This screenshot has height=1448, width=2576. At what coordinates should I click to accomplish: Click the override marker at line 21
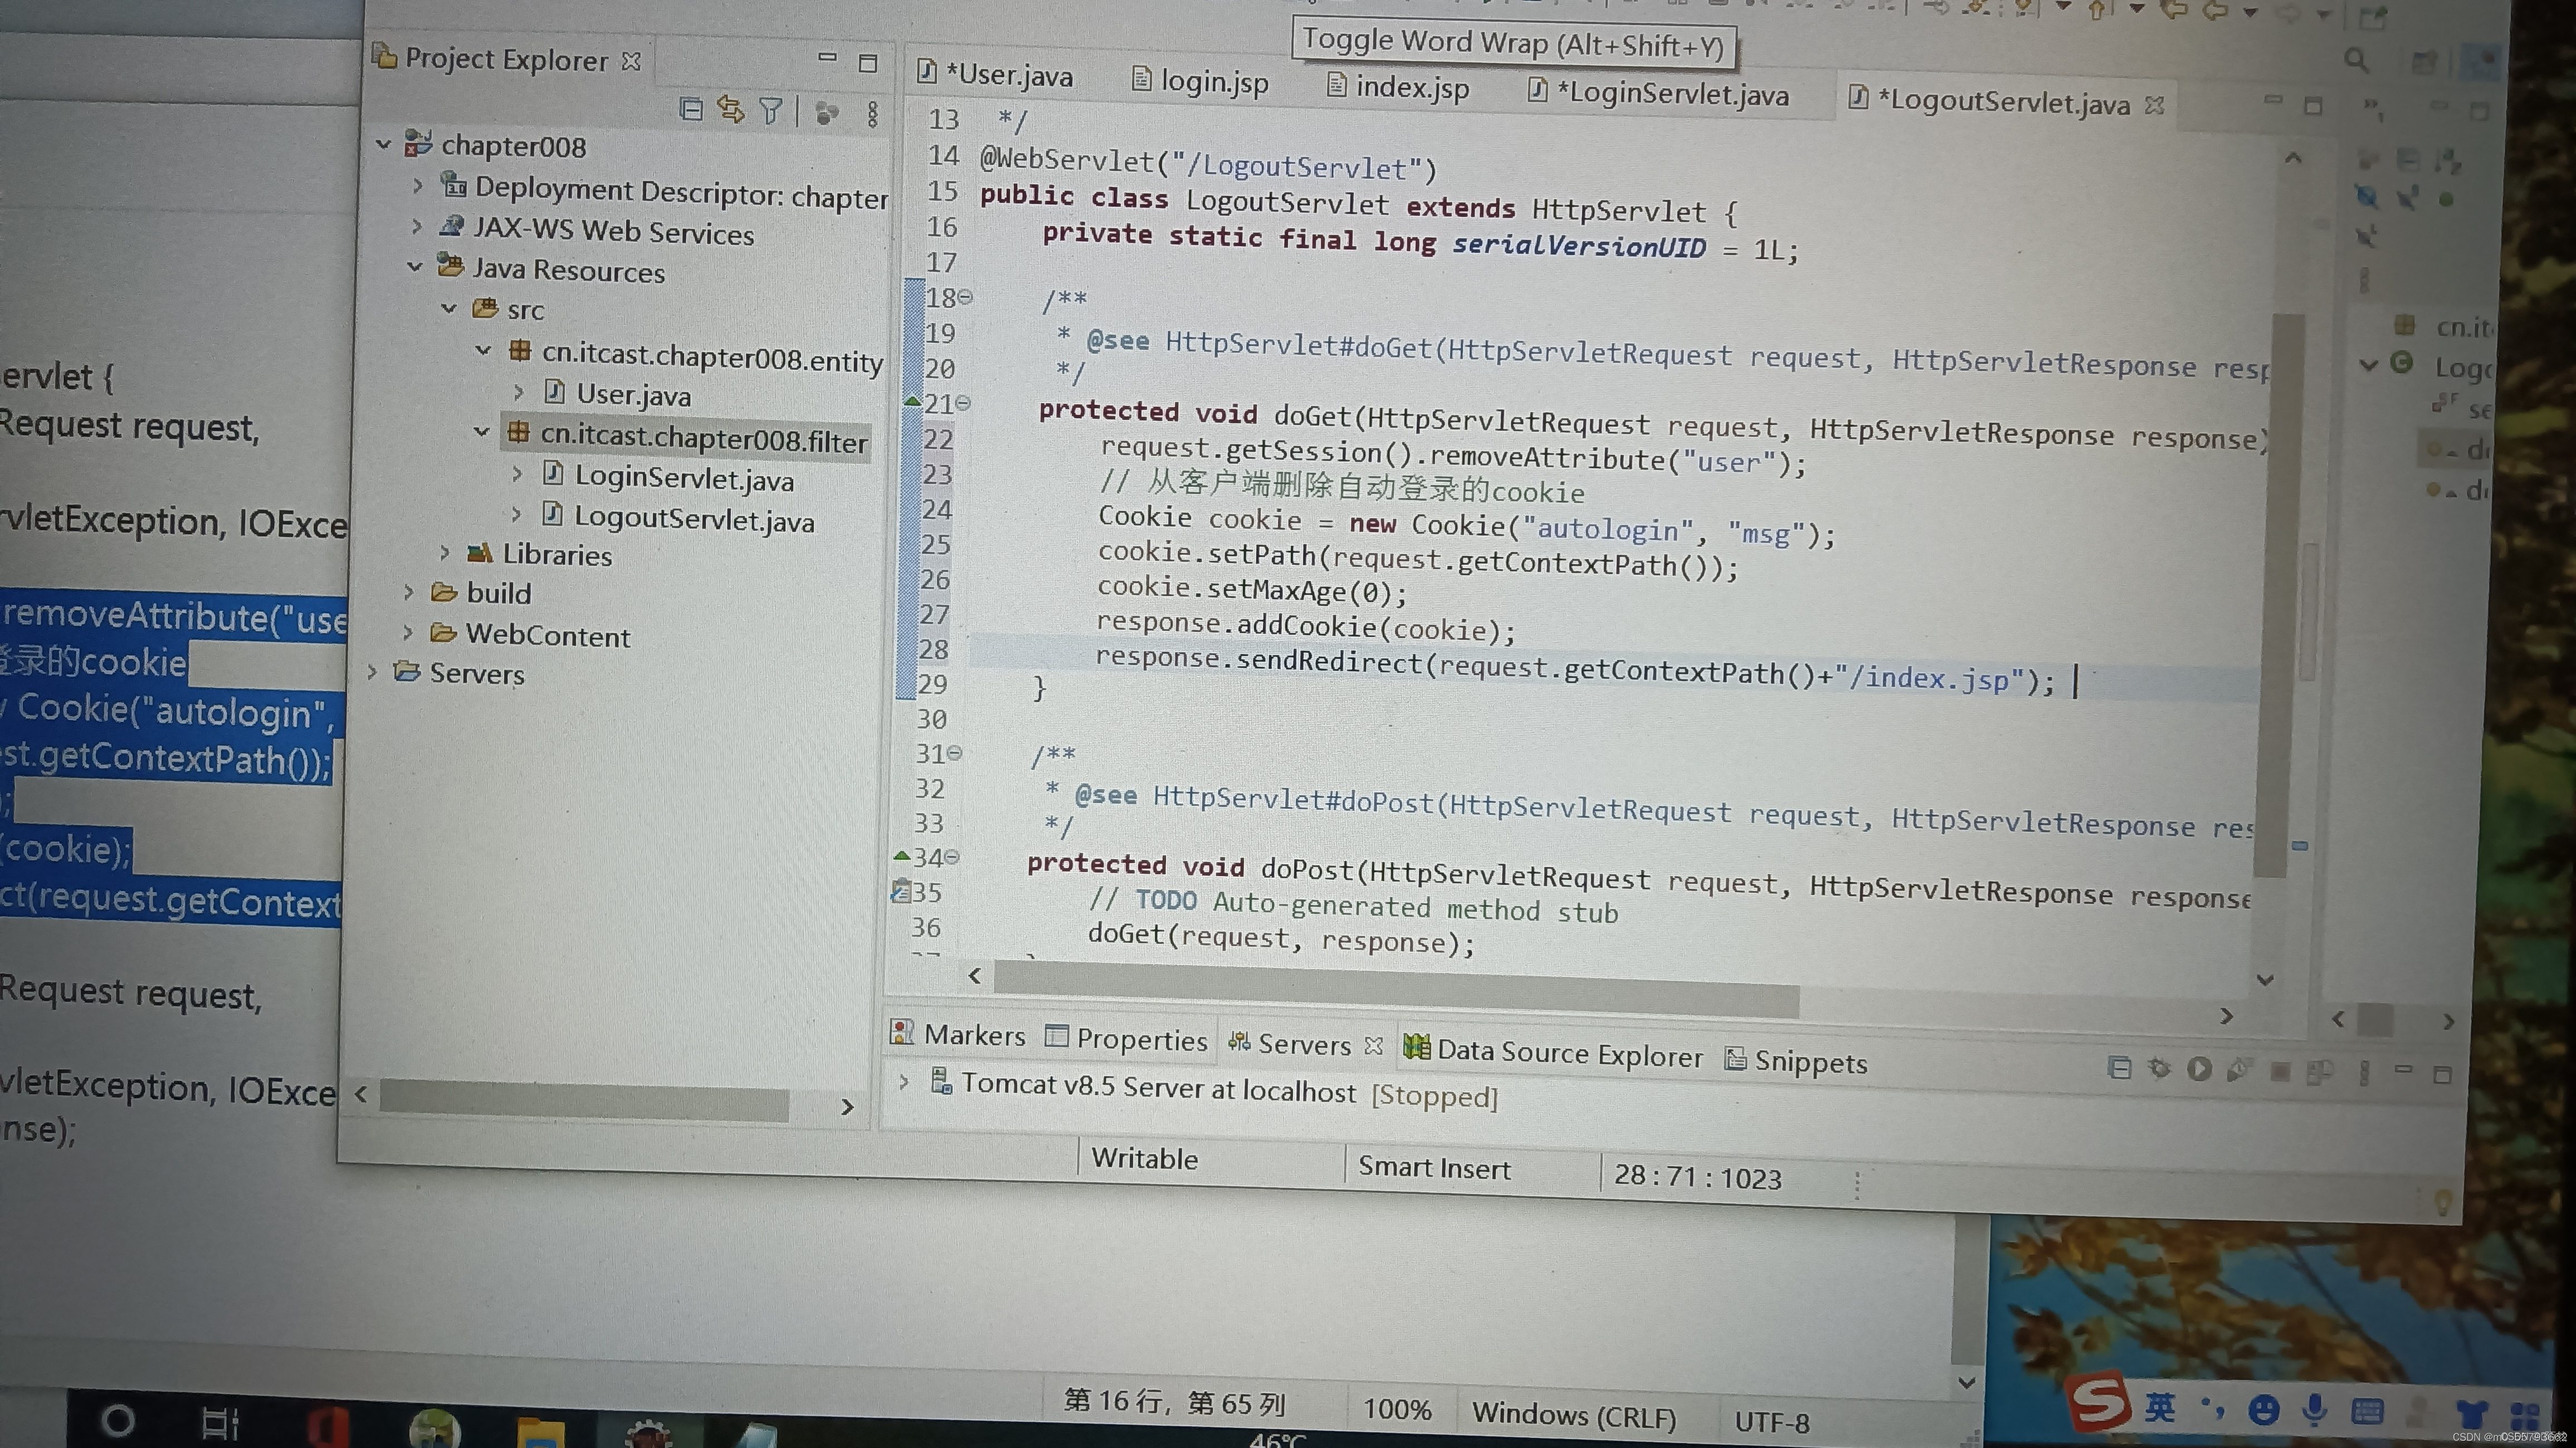click(x=912, y=402)
